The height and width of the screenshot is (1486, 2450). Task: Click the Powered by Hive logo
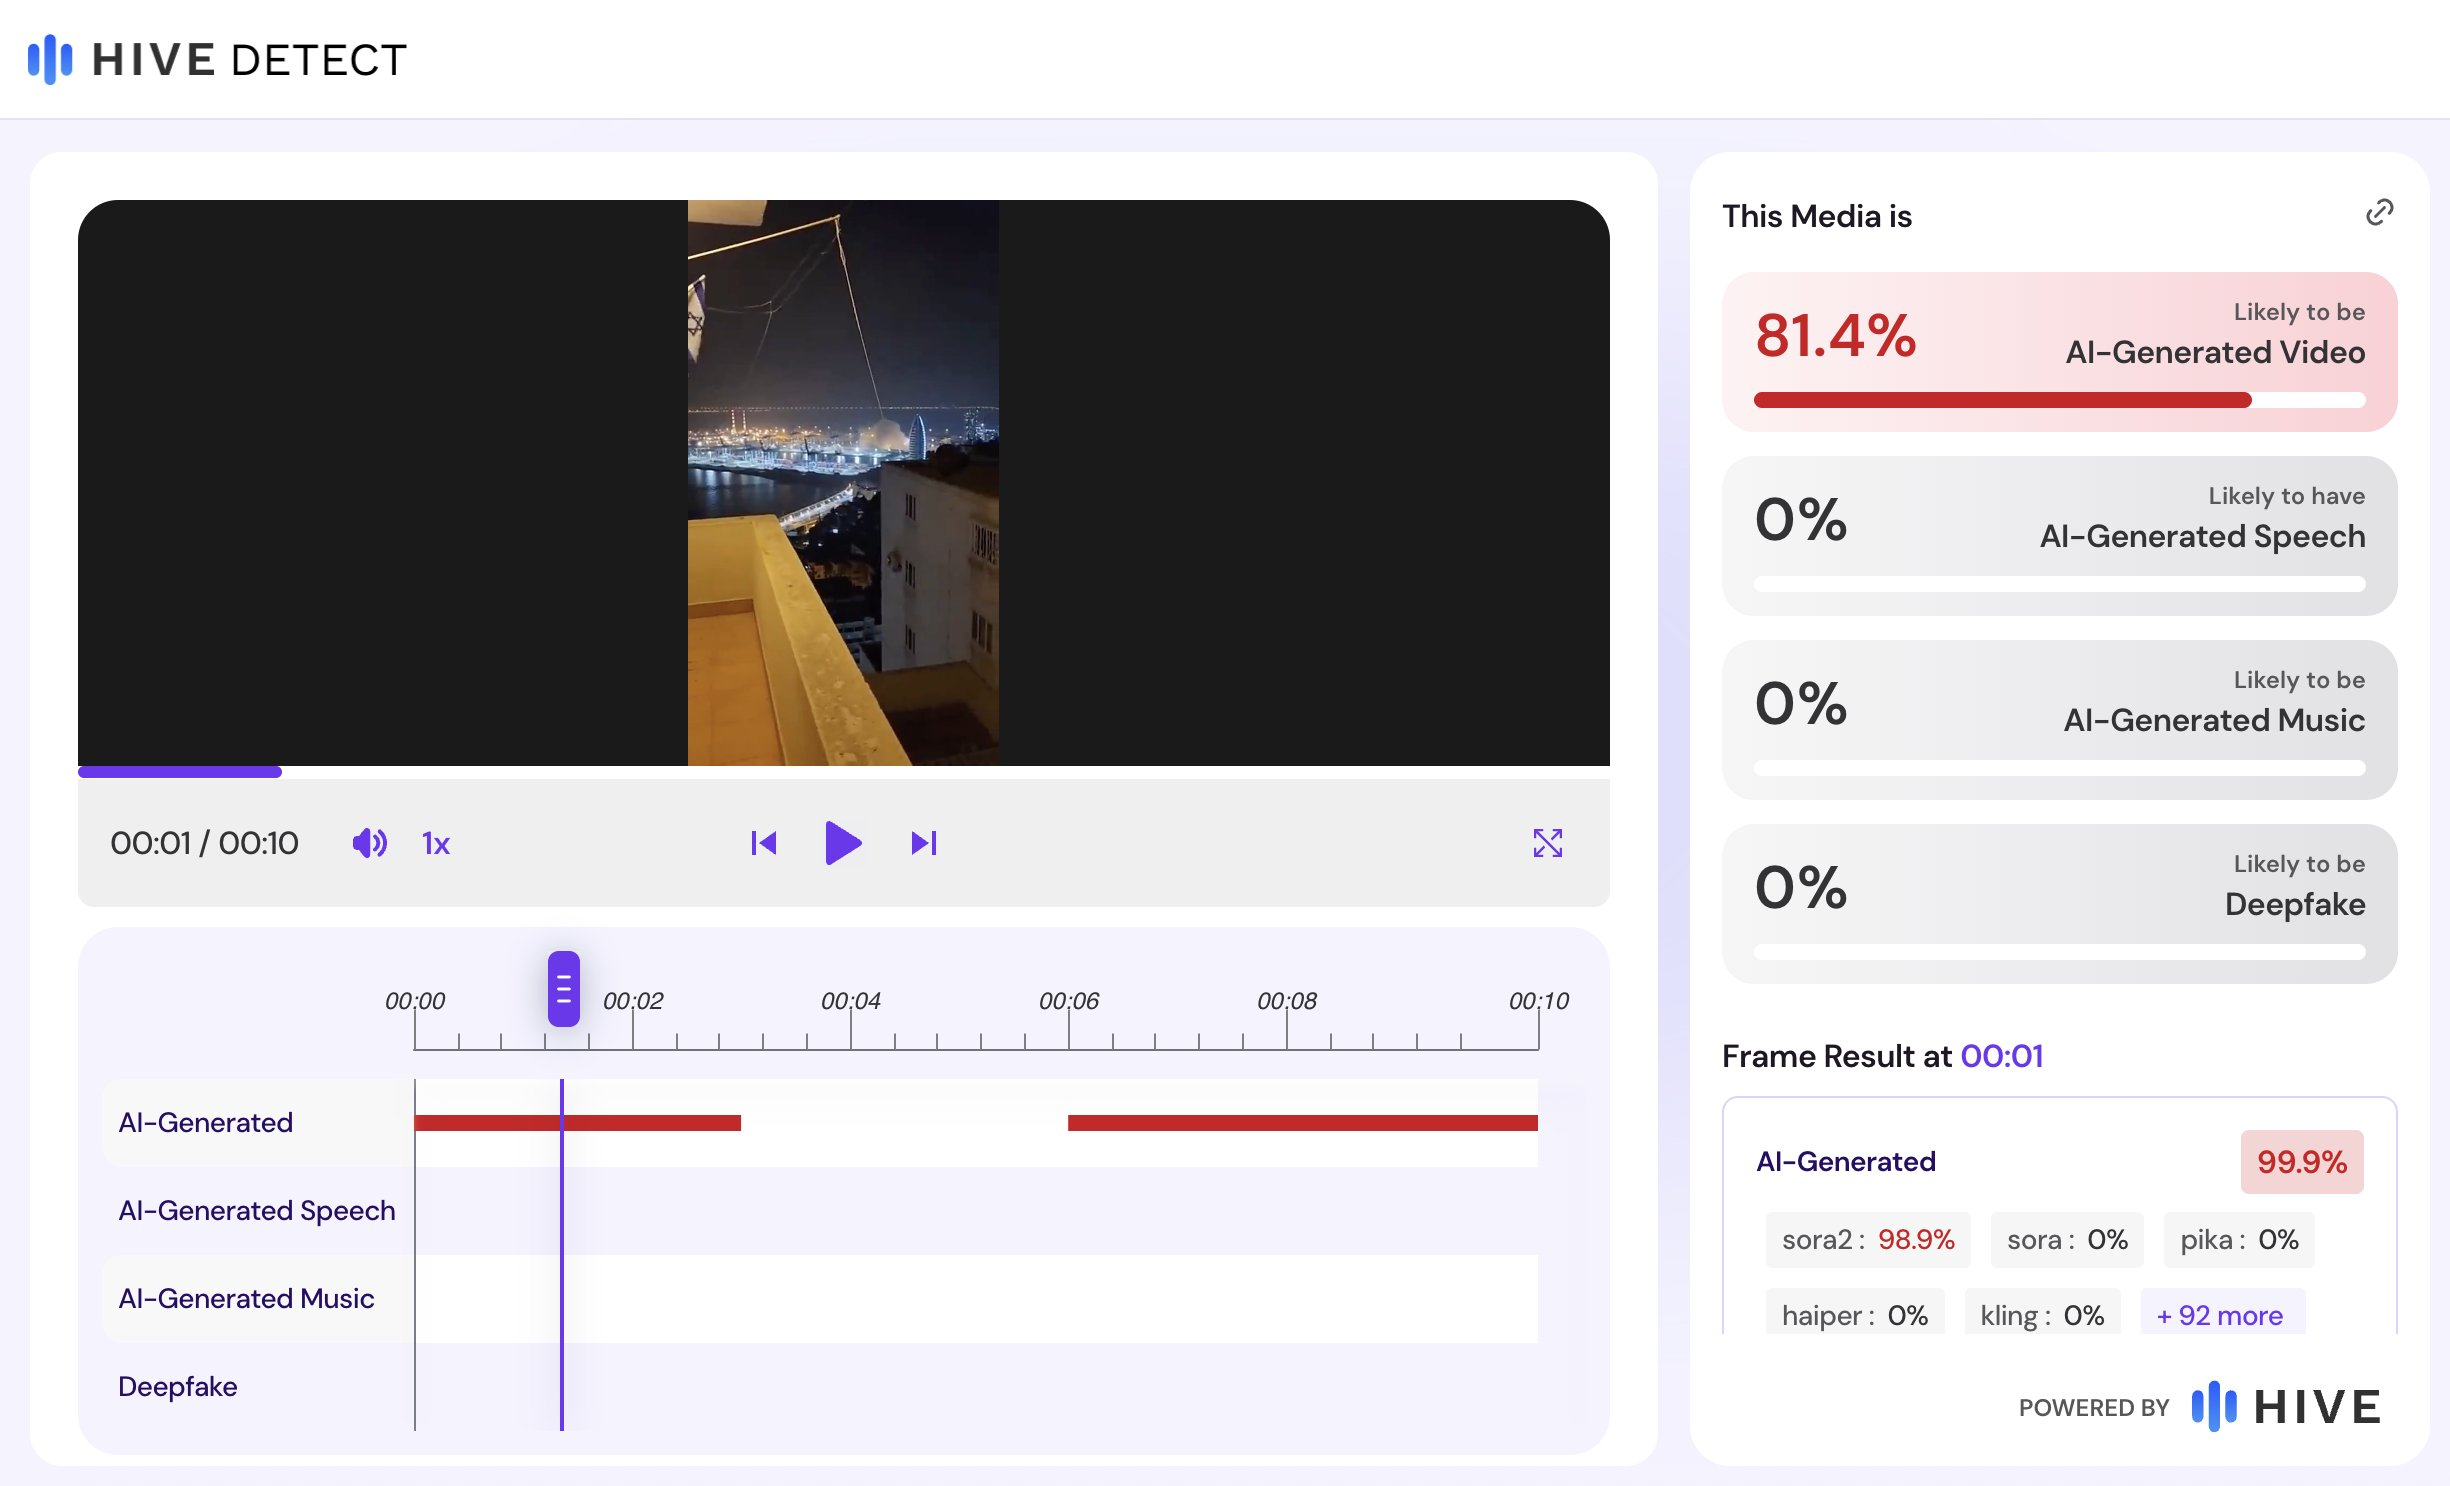click(x=2285, y=1407)
